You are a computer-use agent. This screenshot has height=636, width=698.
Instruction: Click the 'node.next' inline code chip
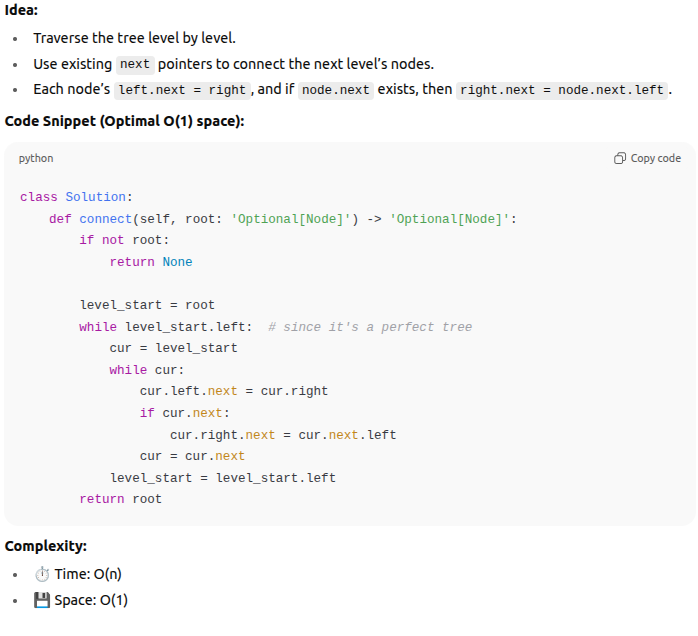click(336, 90)
